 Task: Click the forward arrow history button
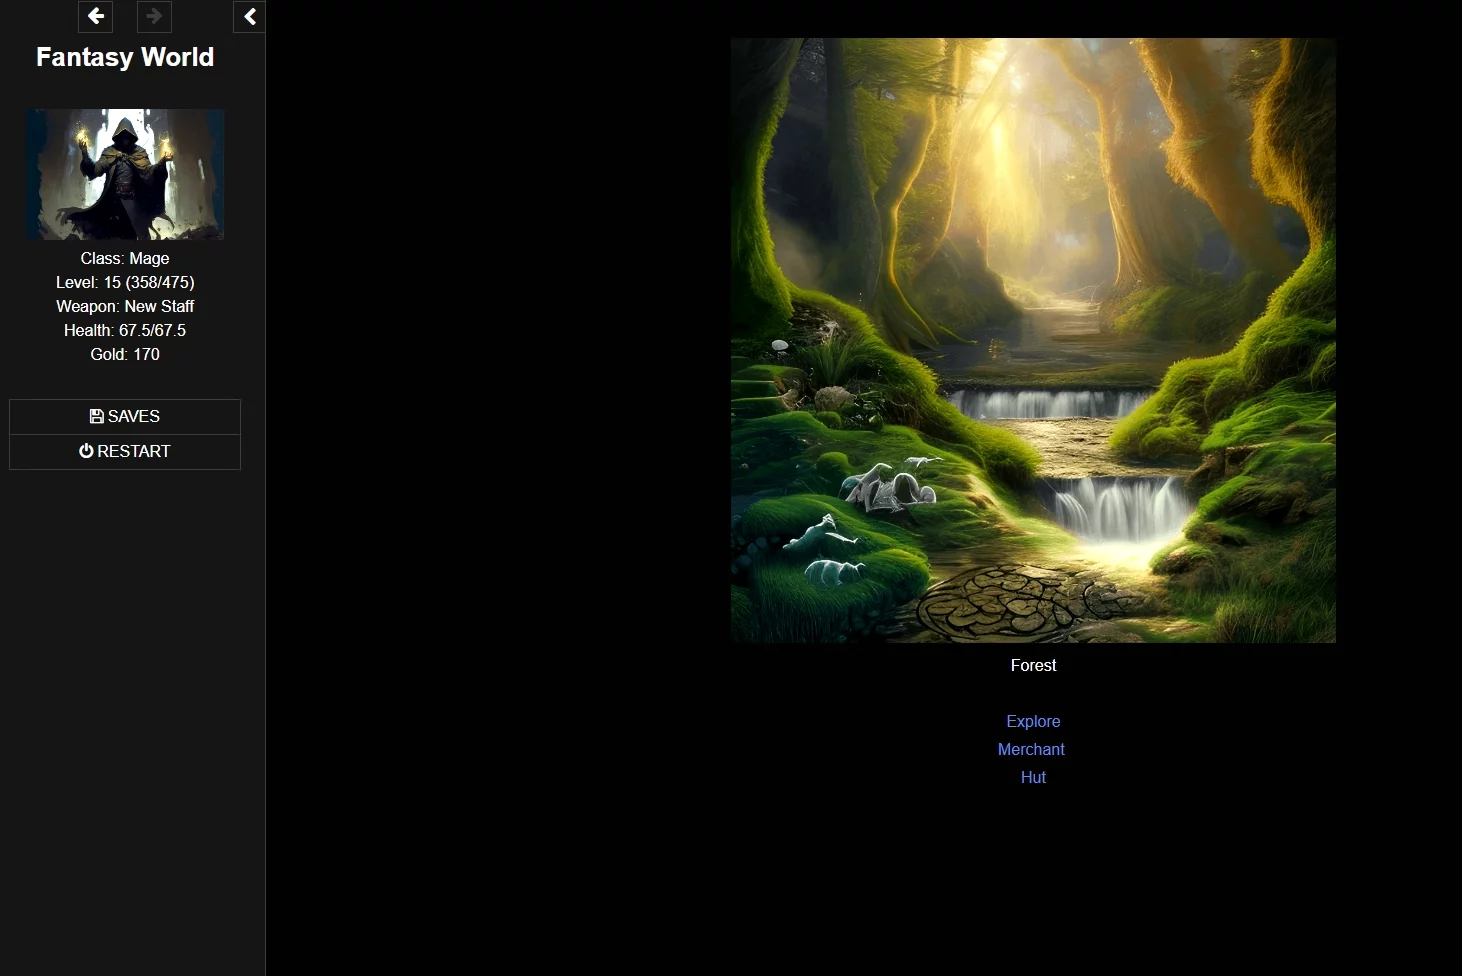pos(154,16)
